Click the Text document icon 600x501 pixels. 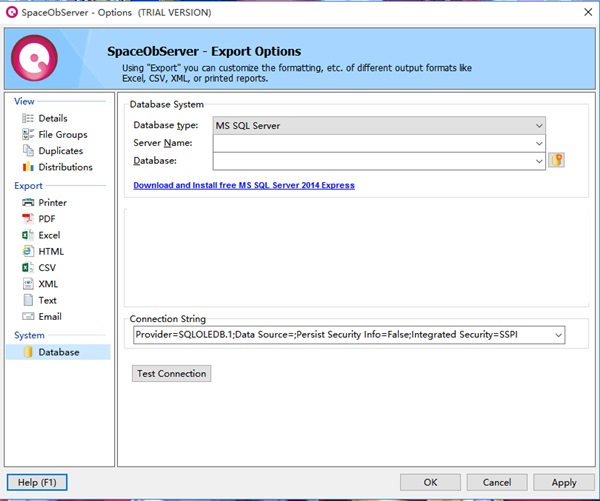28,300
